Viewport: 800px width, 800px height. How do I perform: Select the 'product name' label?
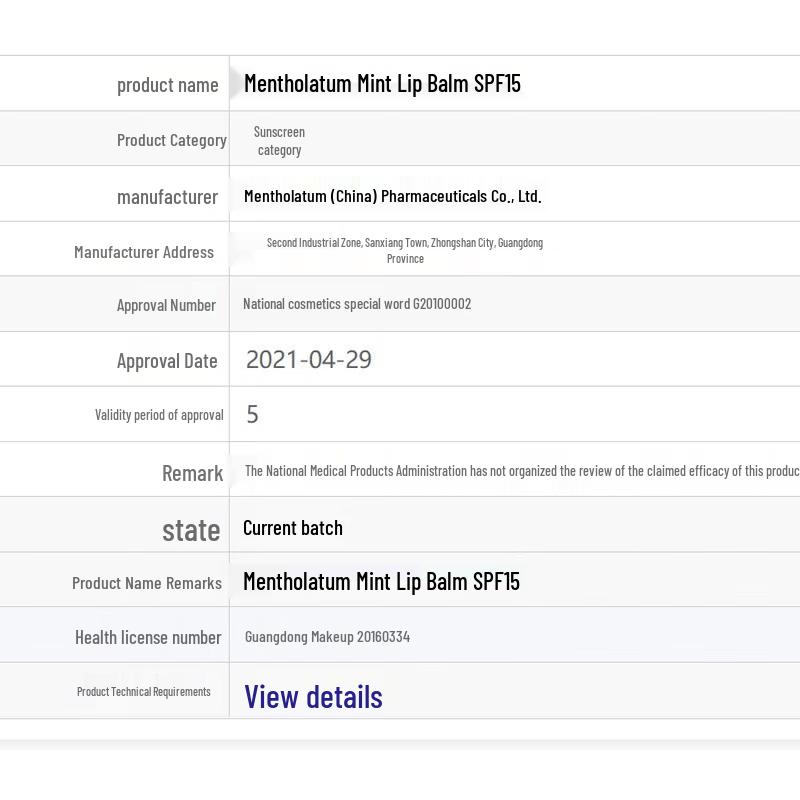point(168,85)
